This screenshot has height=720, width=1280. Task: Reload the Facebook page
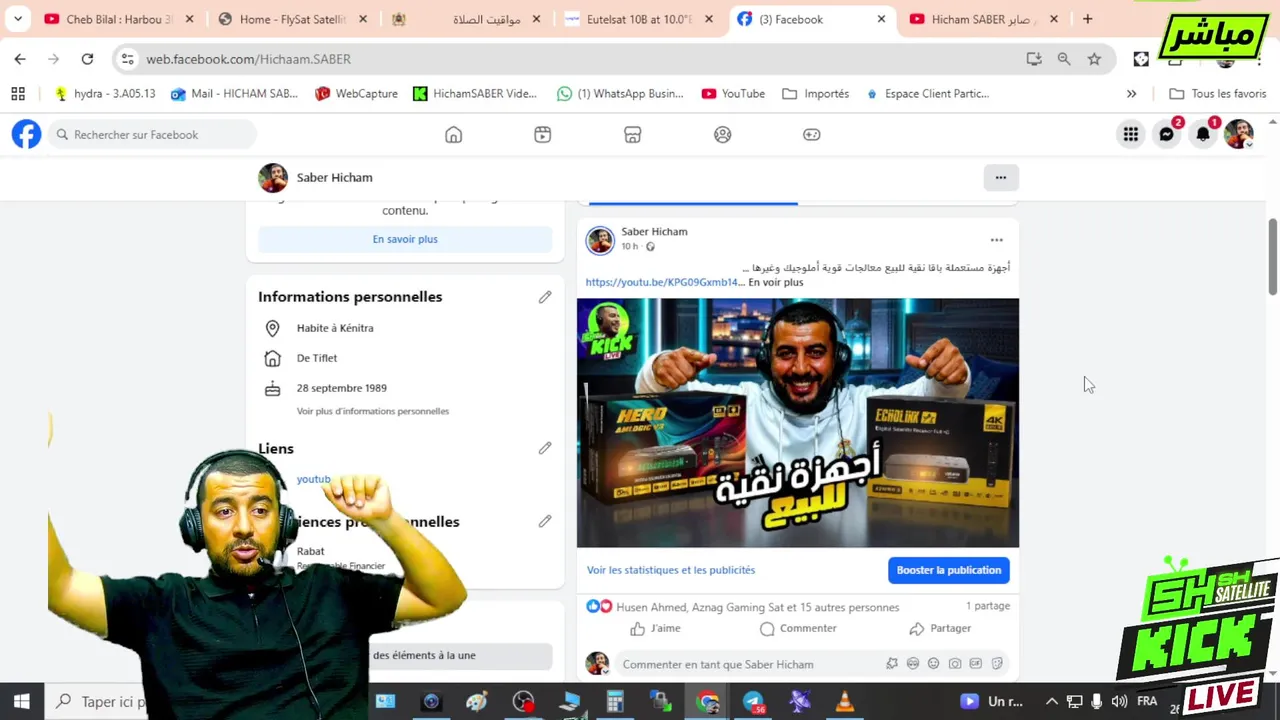pos(87,59)
